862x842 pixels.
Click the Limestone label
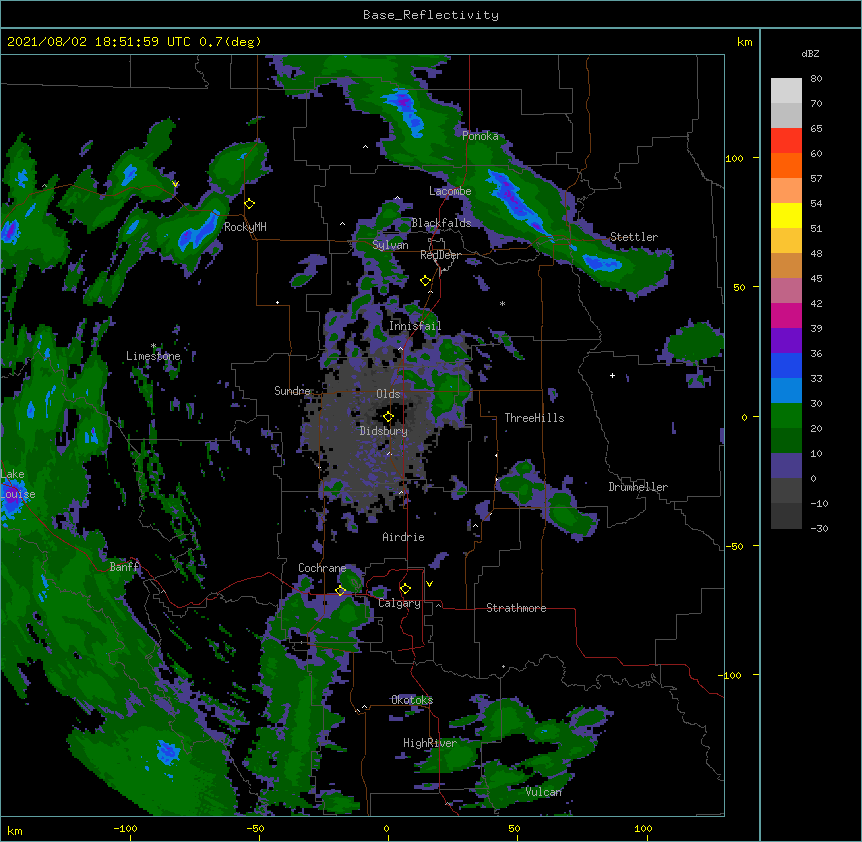click(x=153, y=356)
